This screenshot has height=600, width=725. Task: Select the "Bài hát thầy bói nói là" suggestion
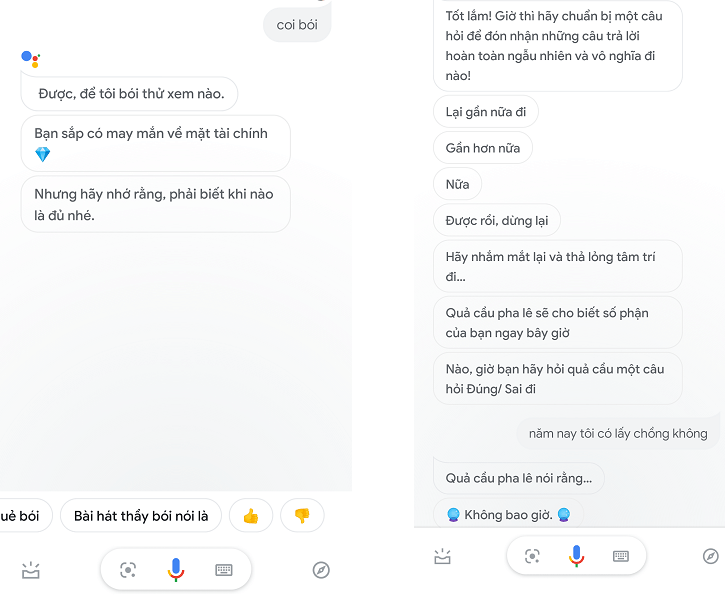[x=141, y=516]
